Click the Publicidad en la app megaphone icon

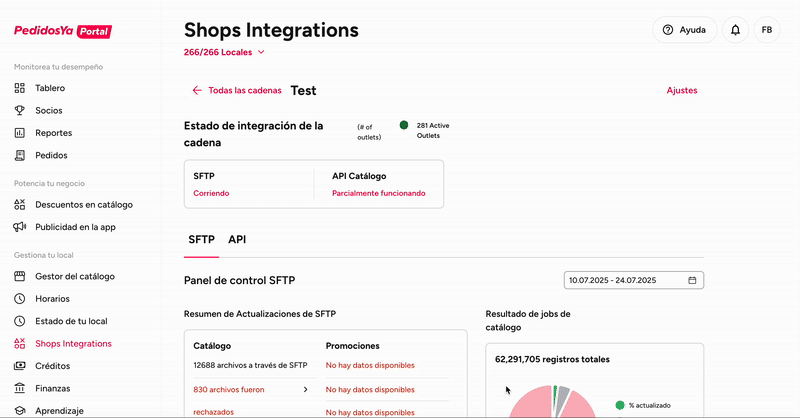click(20, 227)
